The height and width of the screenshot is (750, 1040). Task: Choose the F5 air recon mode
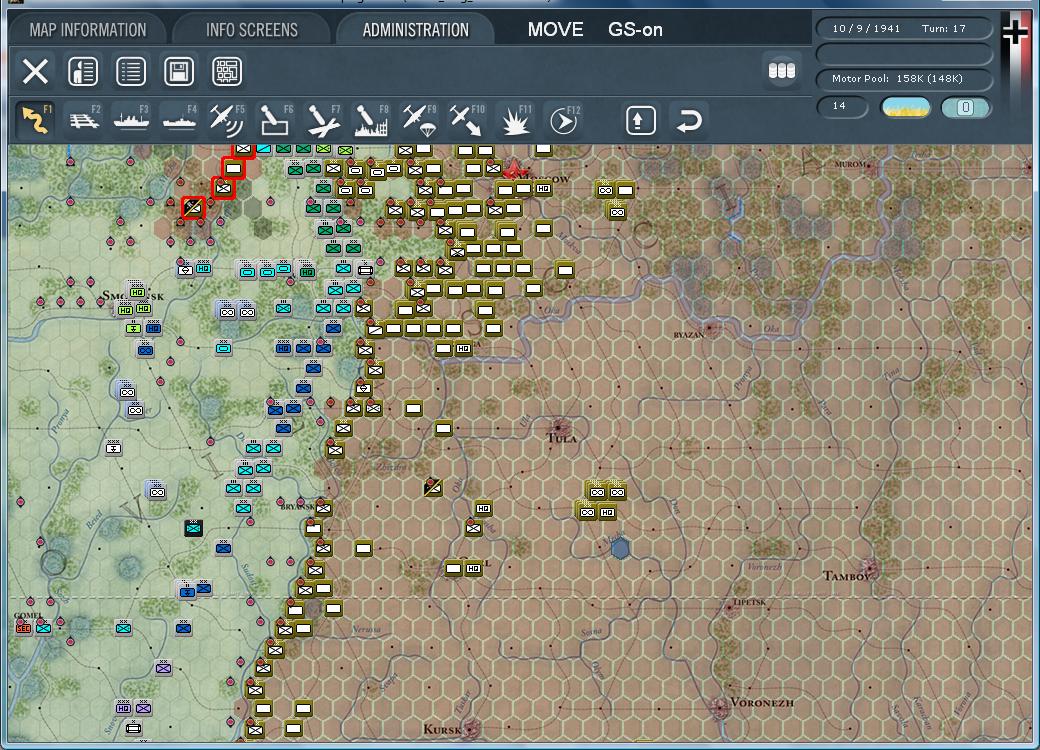click(x=226, y=121)
